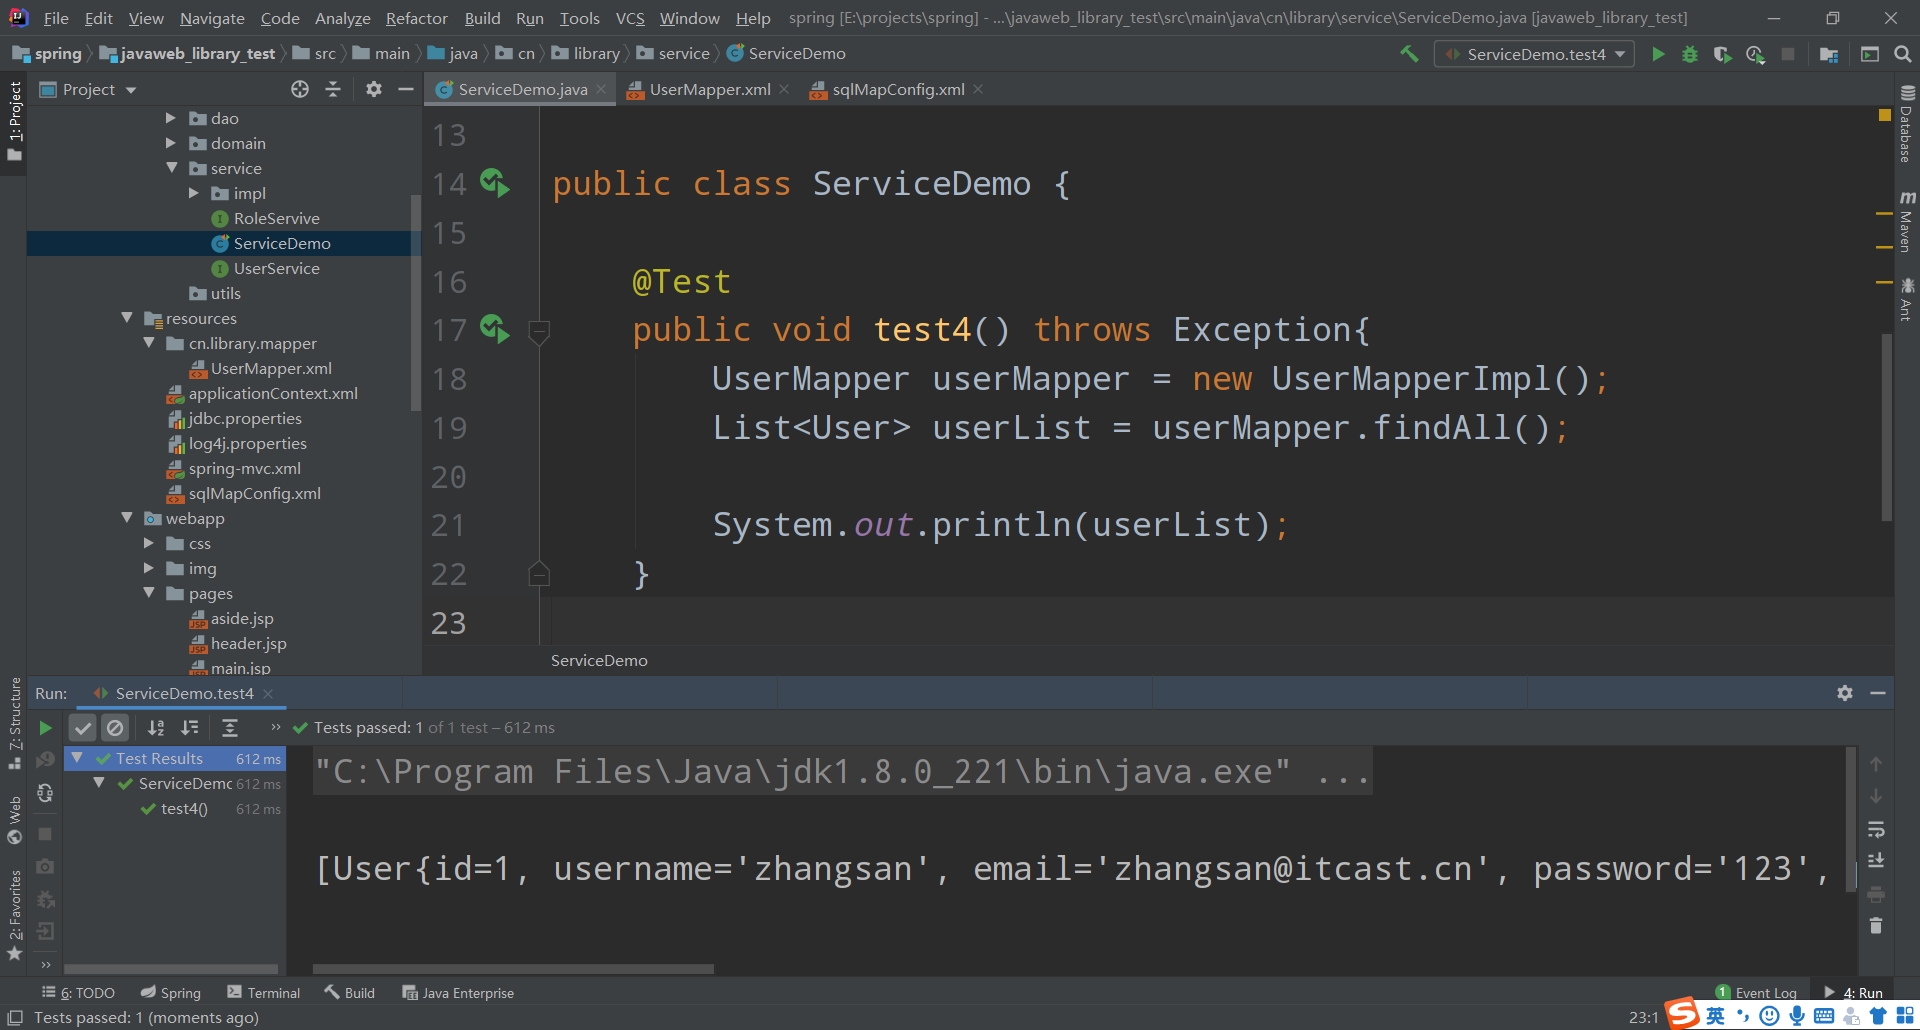1920x1030 pixels.
Task: Run tests with coverage
Action: 1724,55
